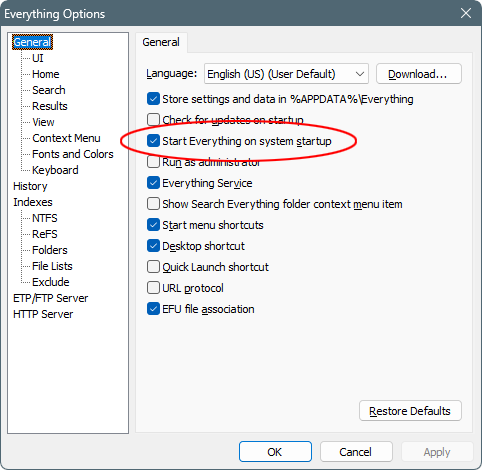
Task: Go to HTTP Server settings
Action: pos(43,314)
